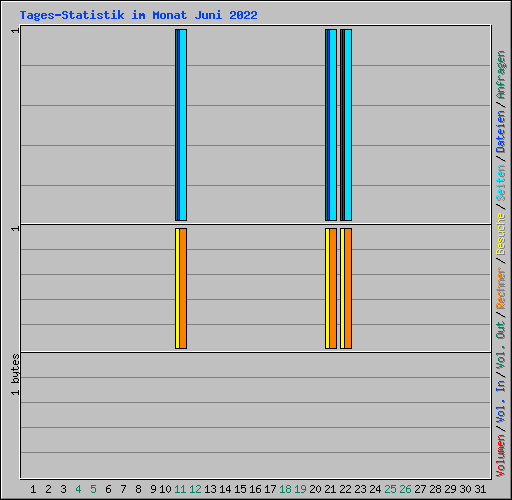Screen dimensions: 512x500
Task: Click the "1 bytes" axis label
Action: (x=15, y=375)
